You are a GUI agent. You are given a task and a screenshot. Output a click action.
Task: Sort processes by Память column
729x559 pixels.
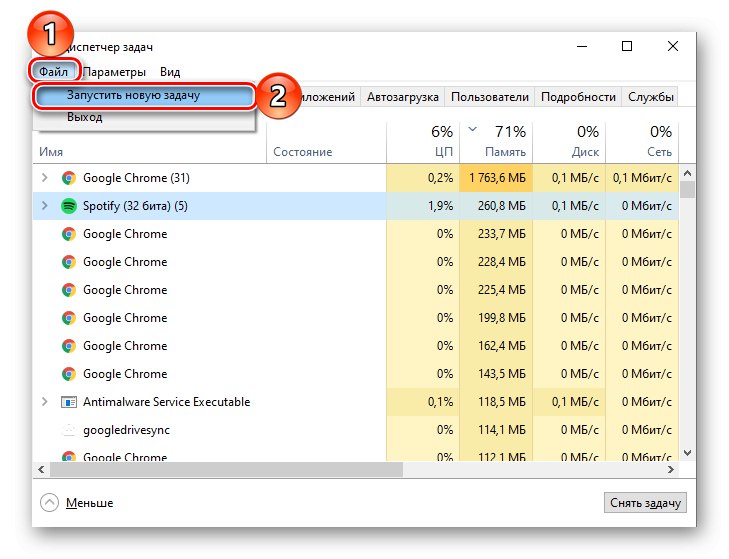pos(497,141)
